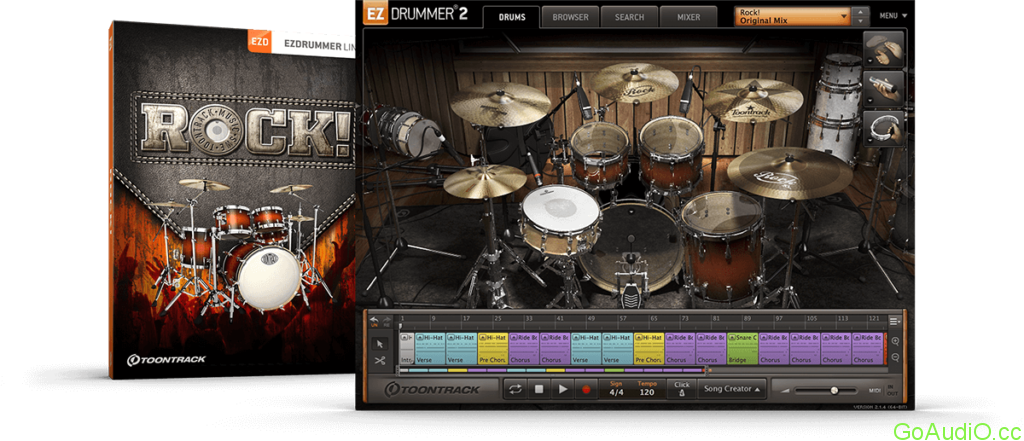Hit the kick drum head
The width and height of the screenshot is (1024, 441).
[631, 246]
